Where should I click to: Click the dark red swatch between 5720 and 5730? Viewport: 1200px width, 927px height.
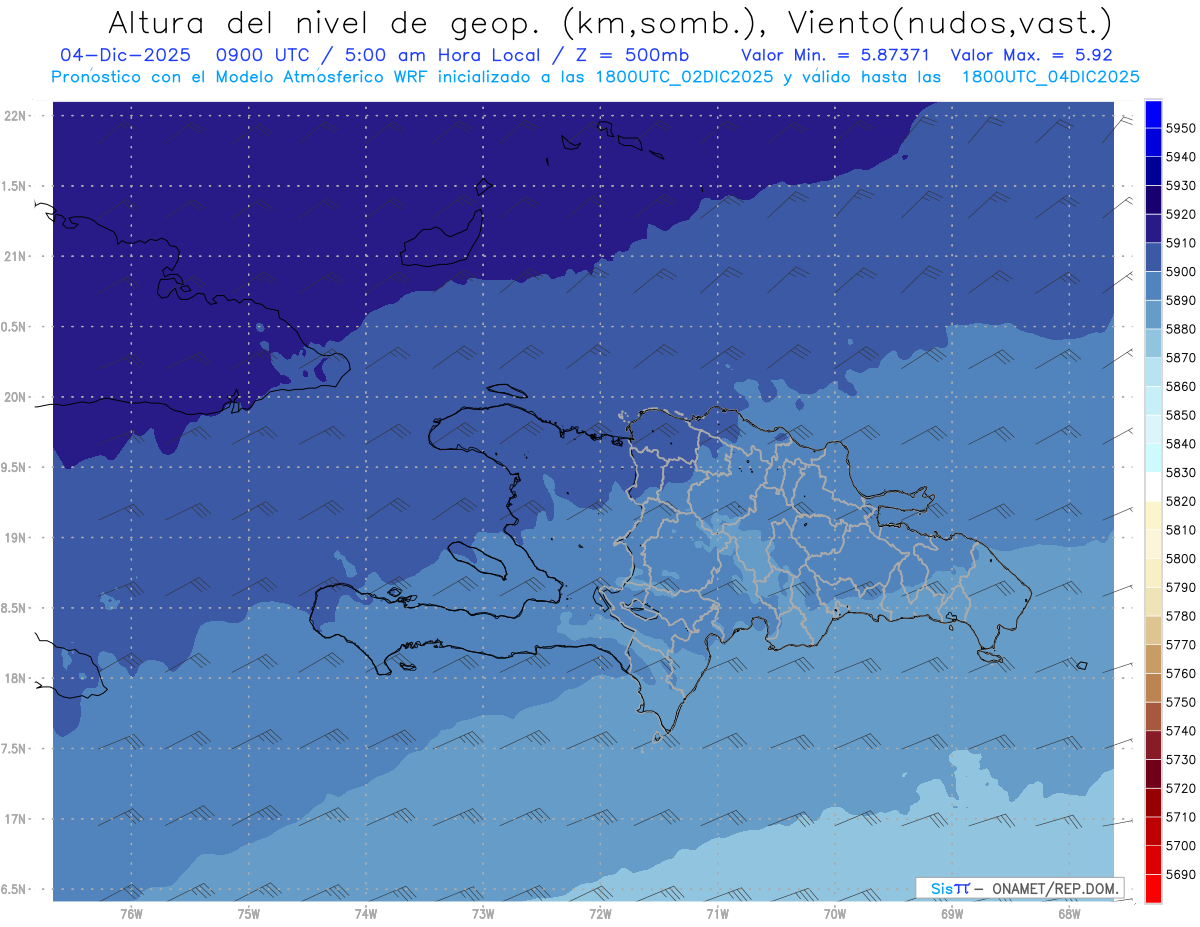(1153, 773)
